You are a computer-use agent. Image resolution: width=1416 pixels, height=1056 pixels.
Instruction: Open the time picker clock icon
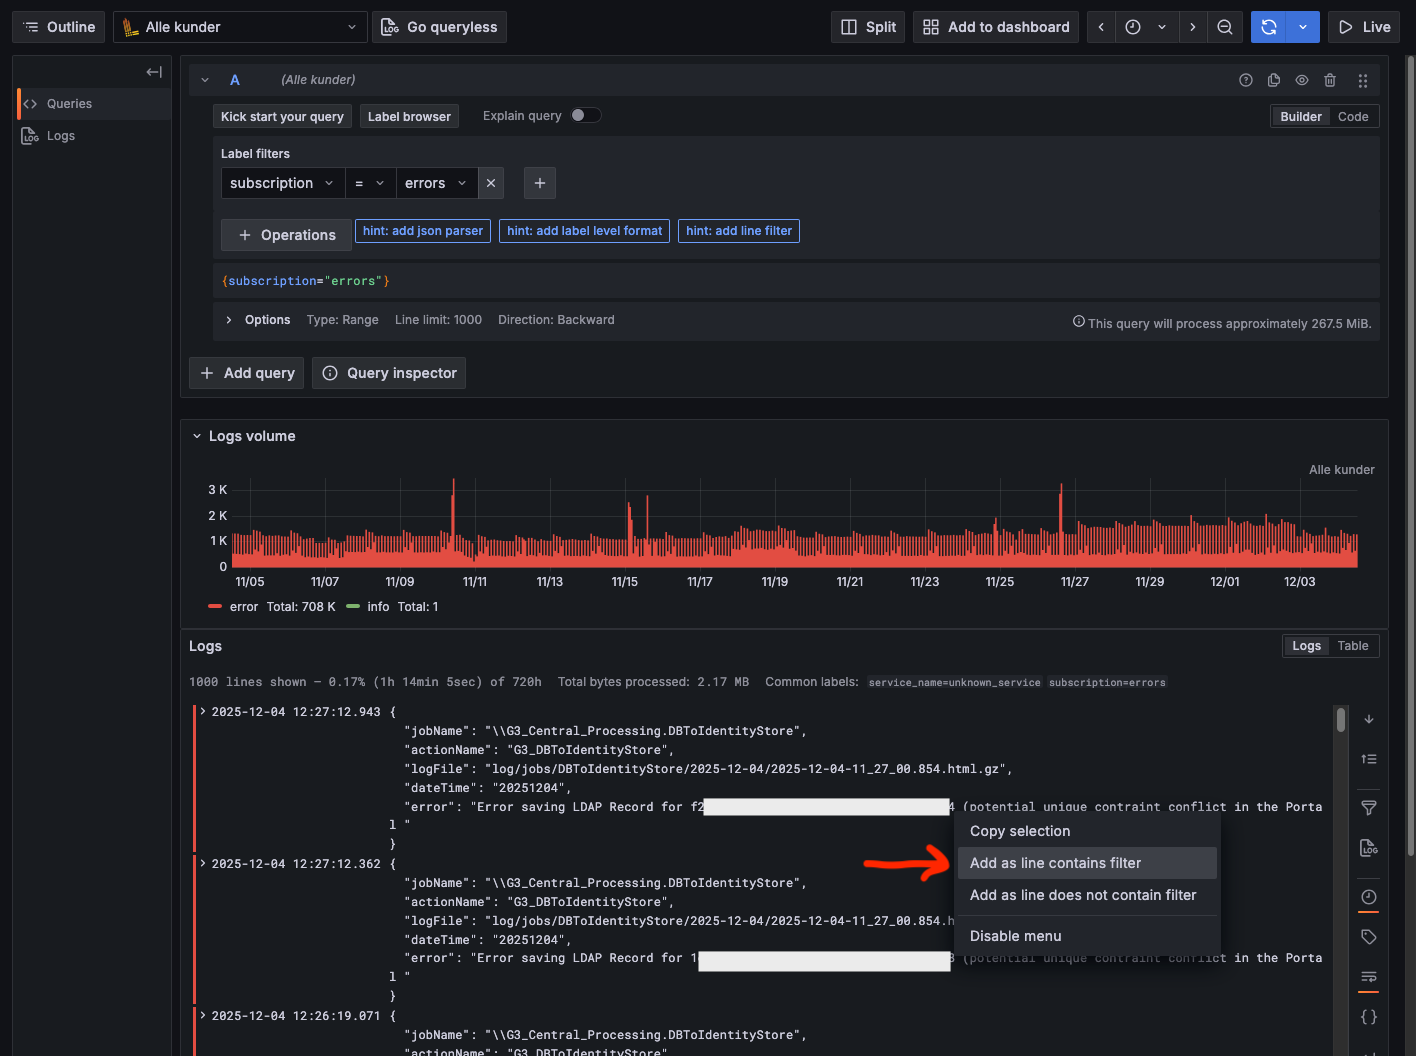pyautogui.click(x=1133, y=27)
